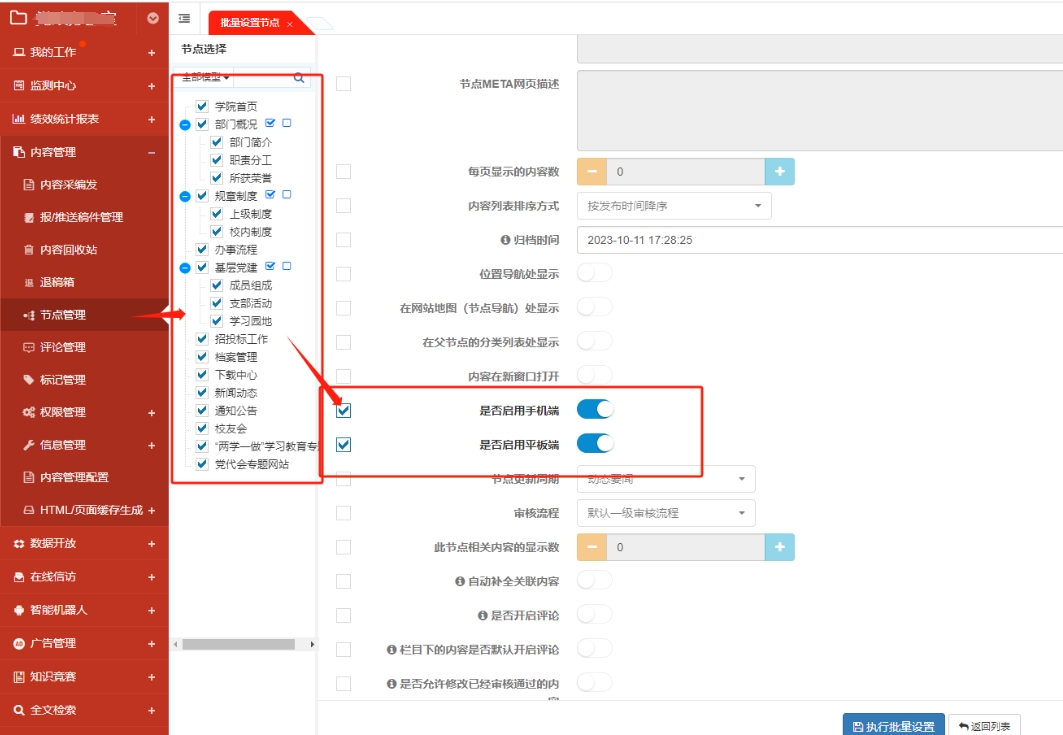Click the 返回列表 button

tap(984, 726)
